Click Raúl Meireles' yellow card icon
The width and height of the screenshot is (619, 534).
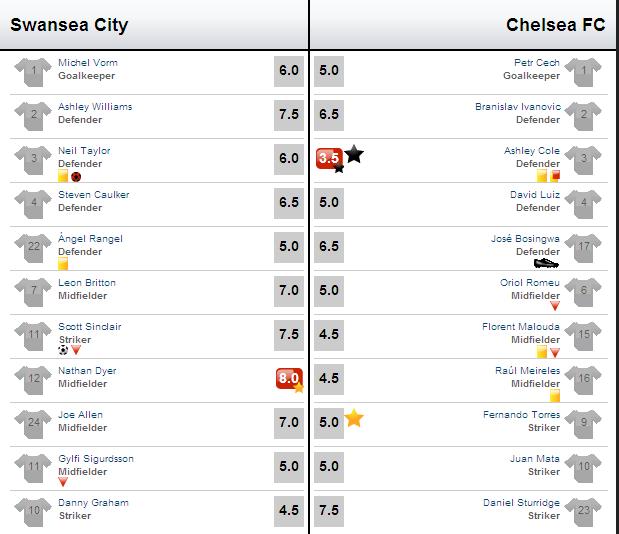pyautogui.click(x=555, y=395)
